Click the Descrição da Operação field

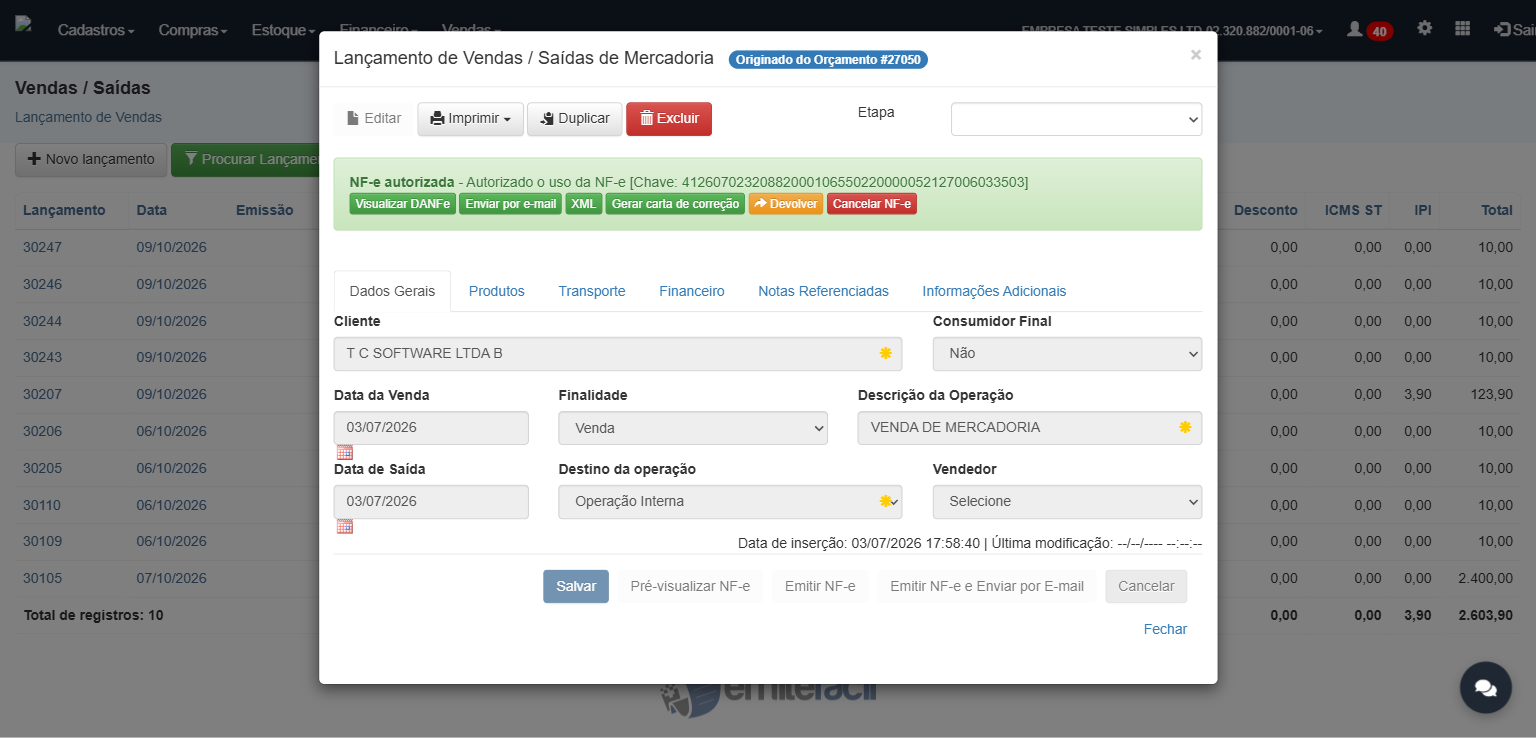pos(1030,428)
